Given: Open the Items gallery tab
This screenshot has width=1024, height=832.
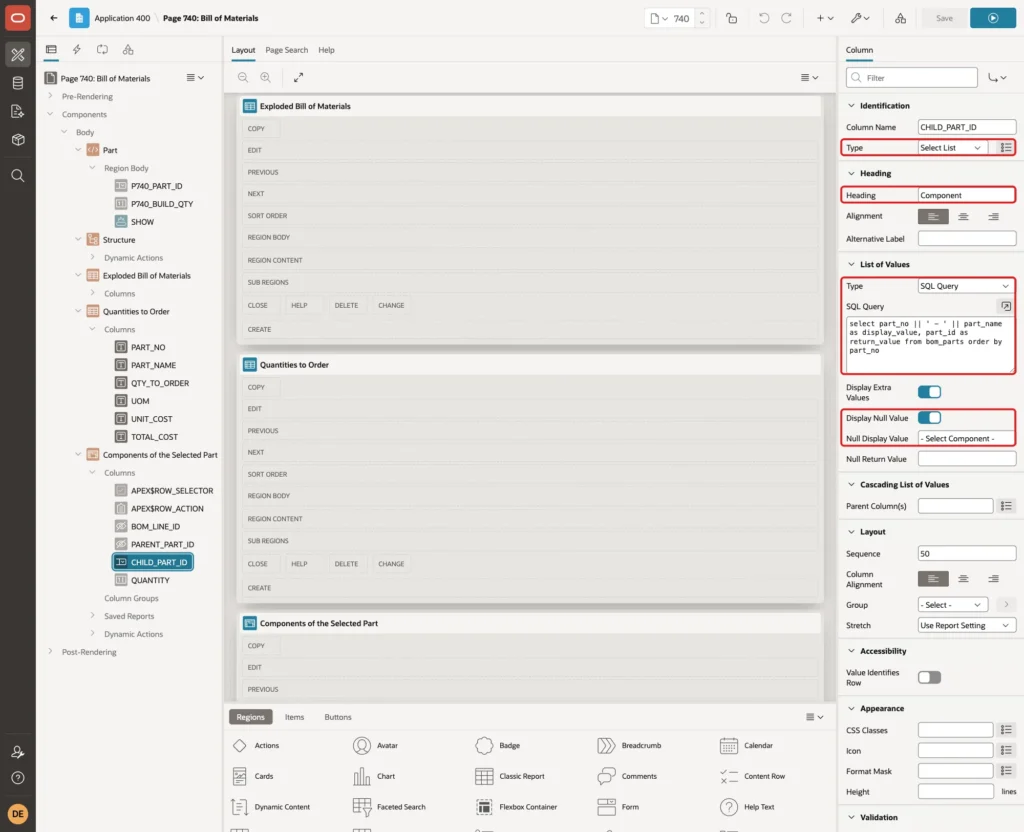Looking at the screenshot, I should [295, 717].
